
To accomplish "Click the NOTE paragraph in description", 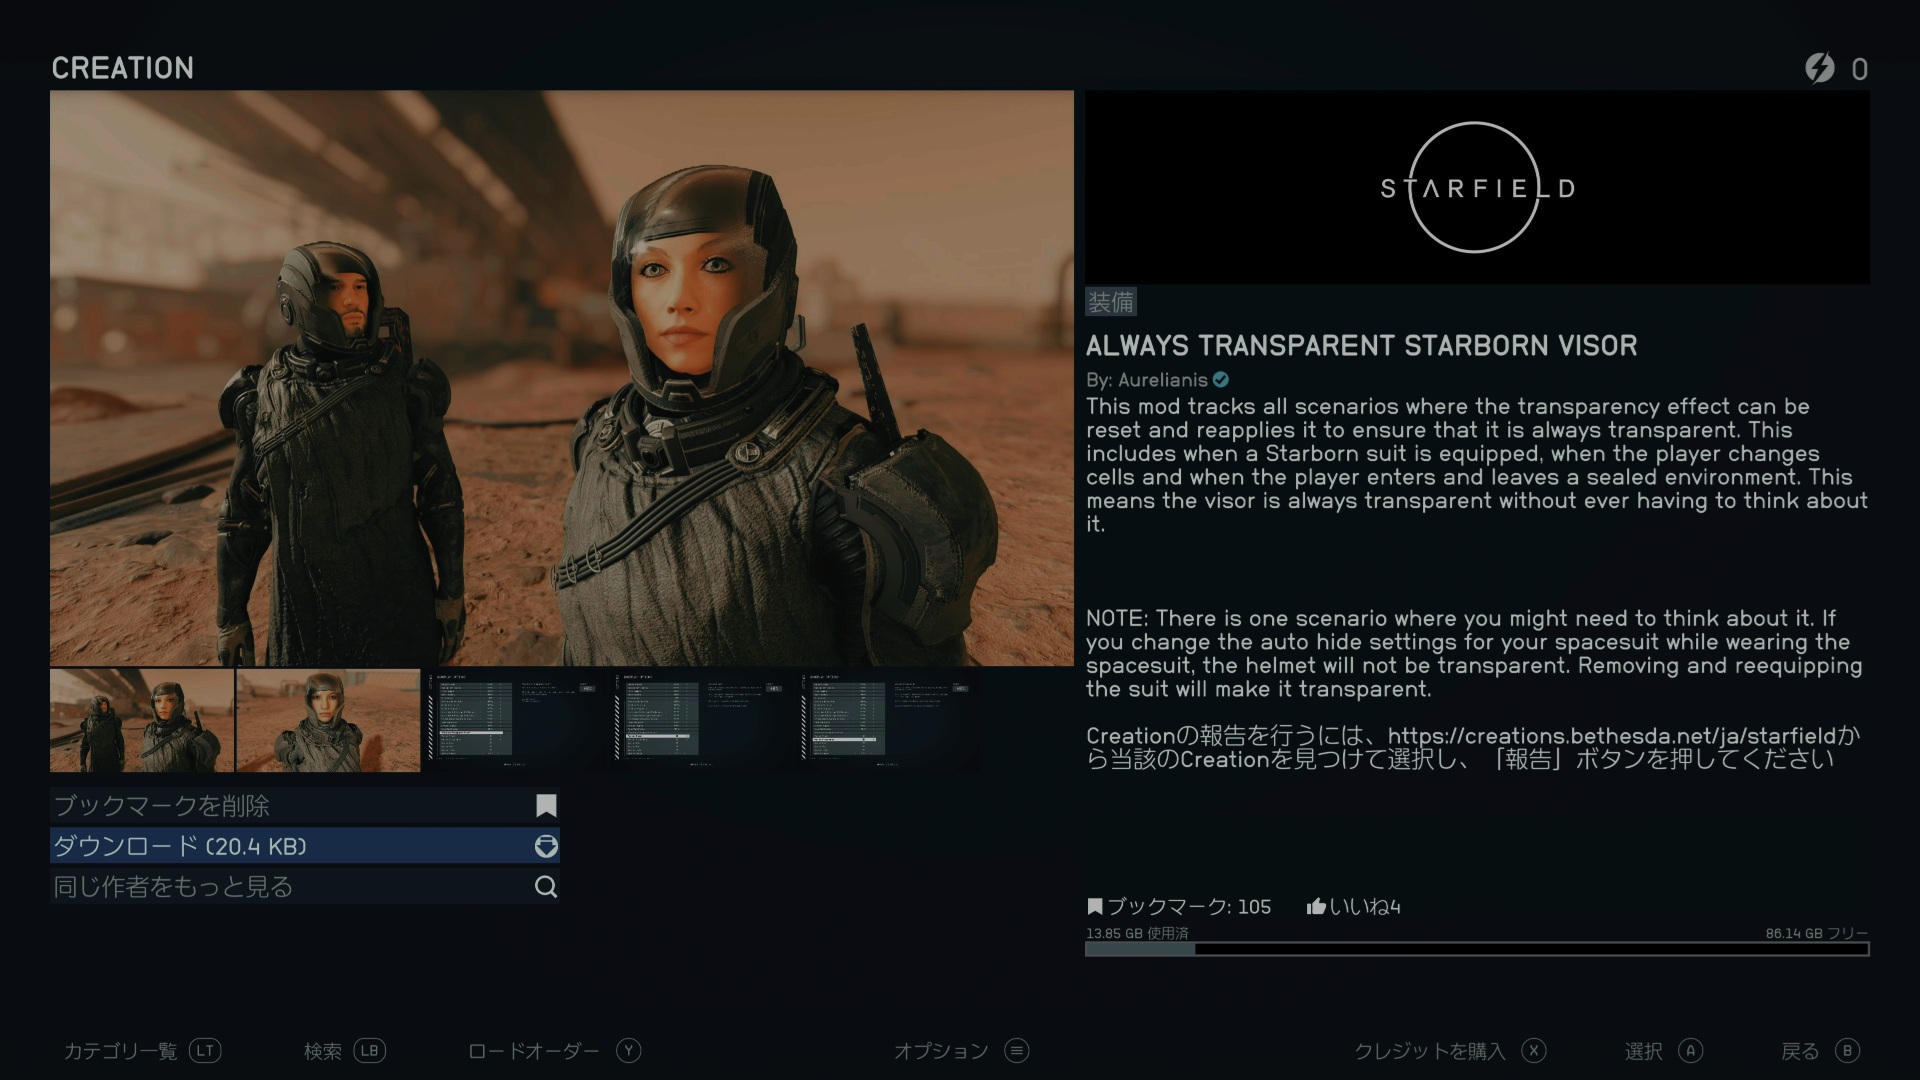I will coord(1474,654).
